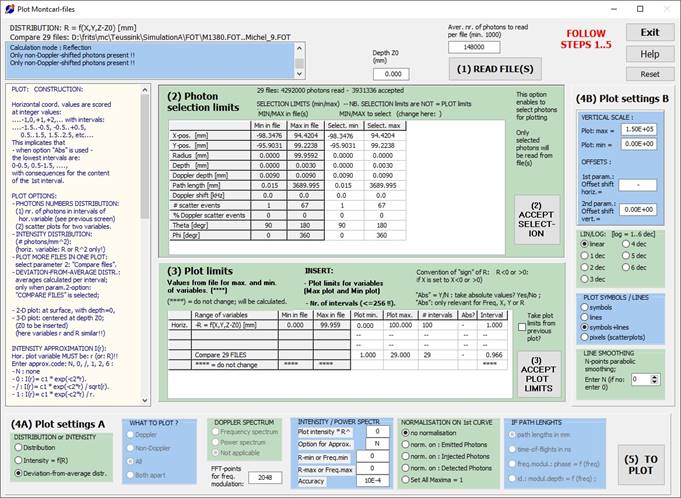Click X-pos. Select. min cell -98.3476
This screenshot has width=681, height=498.
(344, 135)
